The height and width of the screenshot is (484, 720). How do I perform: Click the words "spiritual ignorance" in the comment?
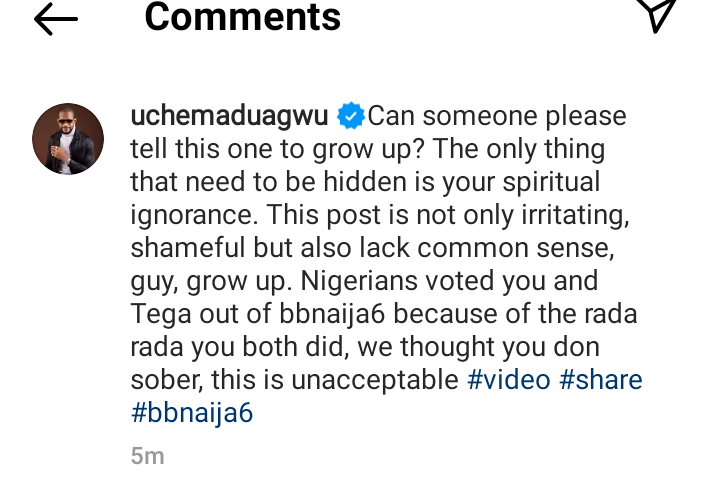[x=366, y=198]
